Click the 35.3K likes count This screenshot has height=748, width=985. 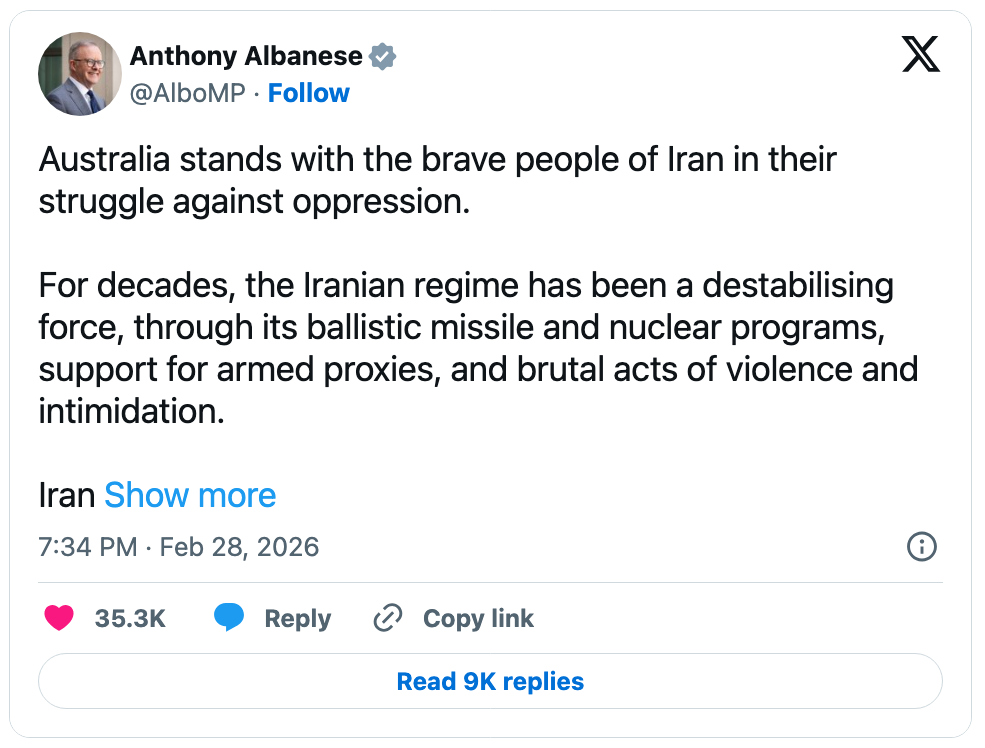(x=130, y=619)
